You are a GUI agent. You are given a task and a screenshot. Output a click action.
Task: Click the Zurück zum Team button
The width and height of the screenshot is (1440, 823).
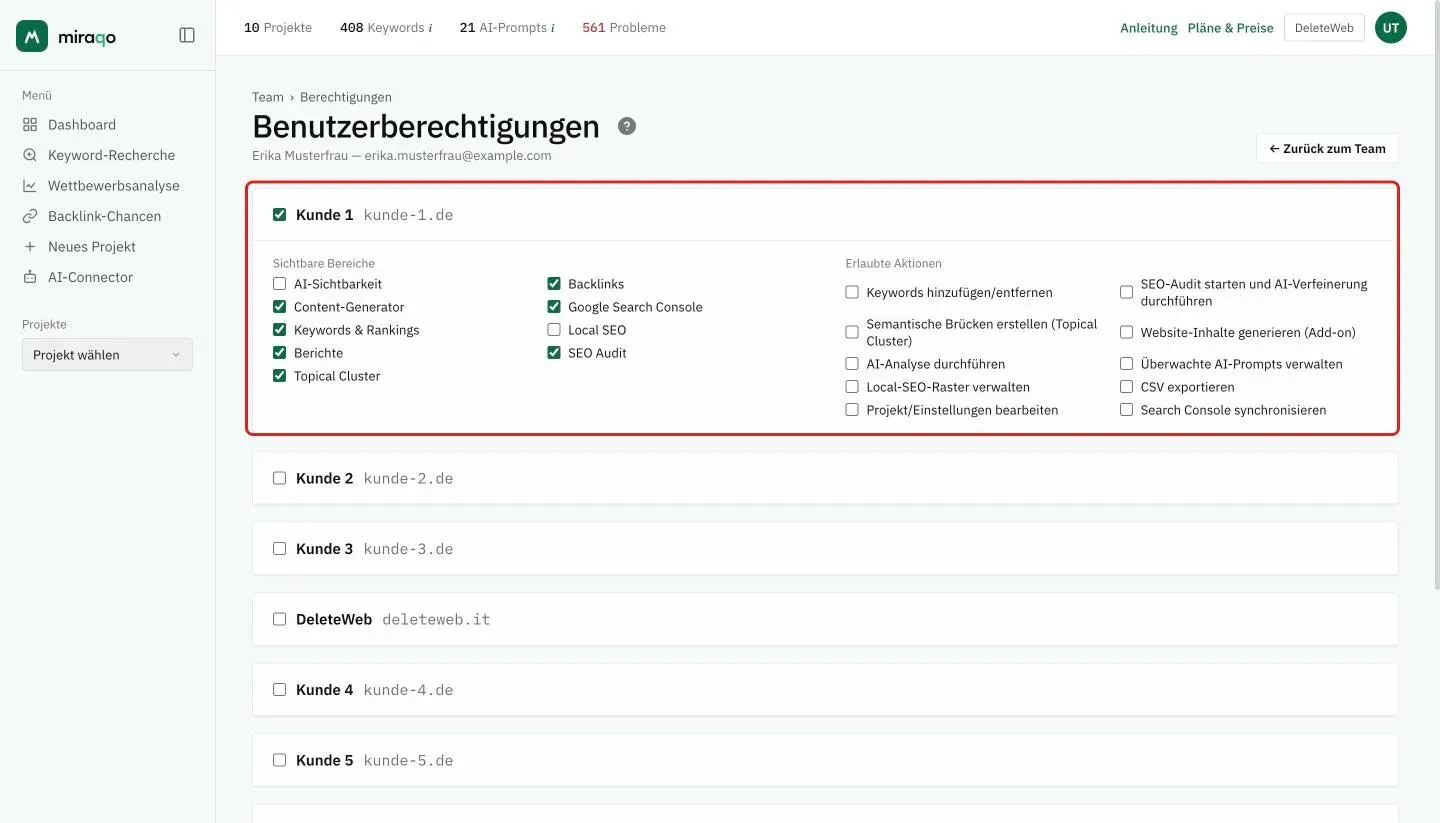[x=1327, y=148]
